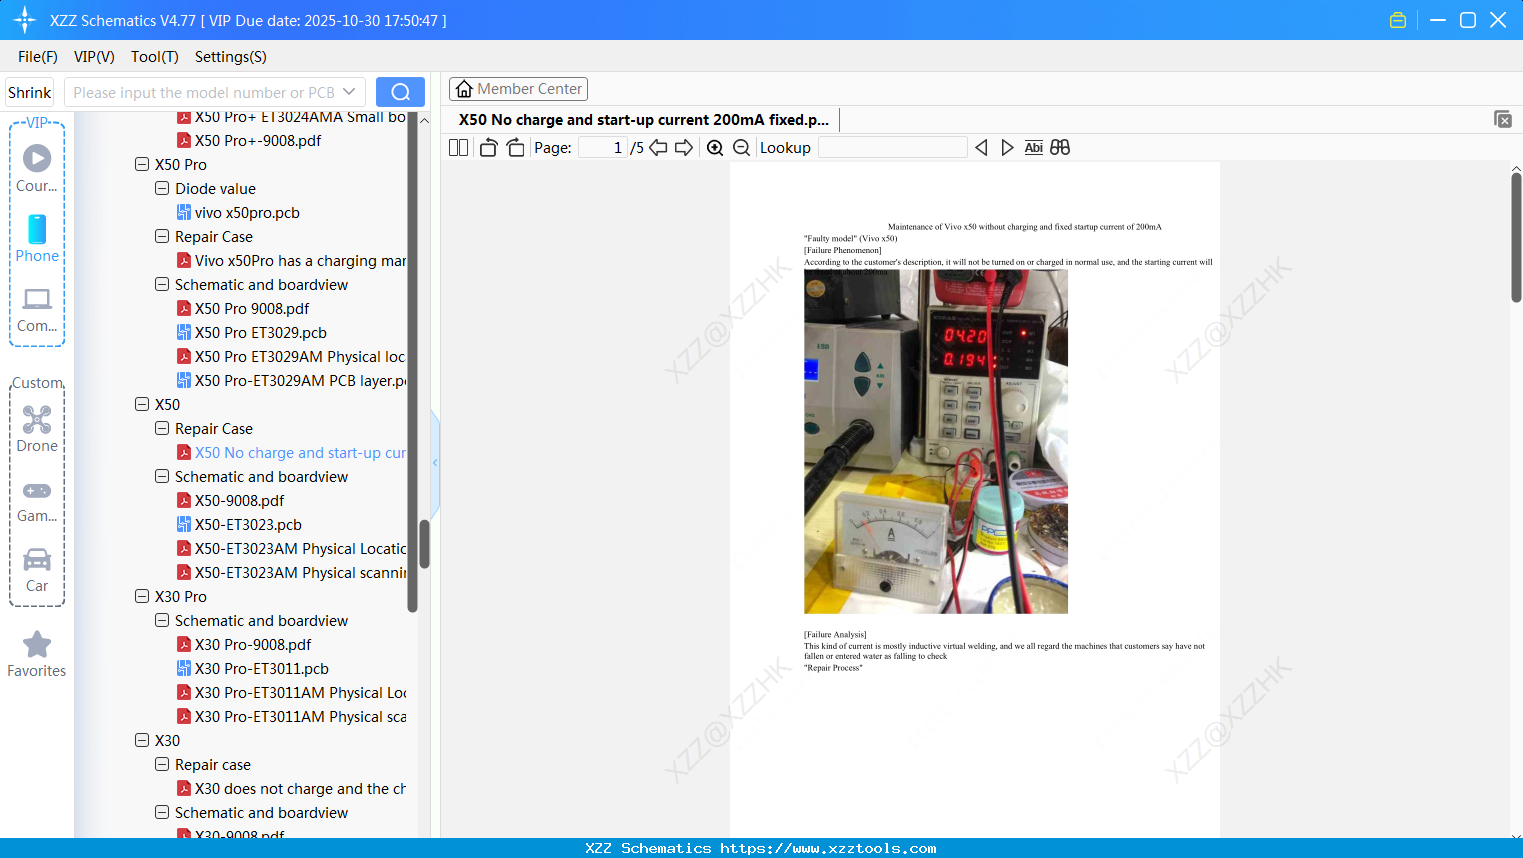Collapse Repair Case under X50 Pro

(162, 236)
